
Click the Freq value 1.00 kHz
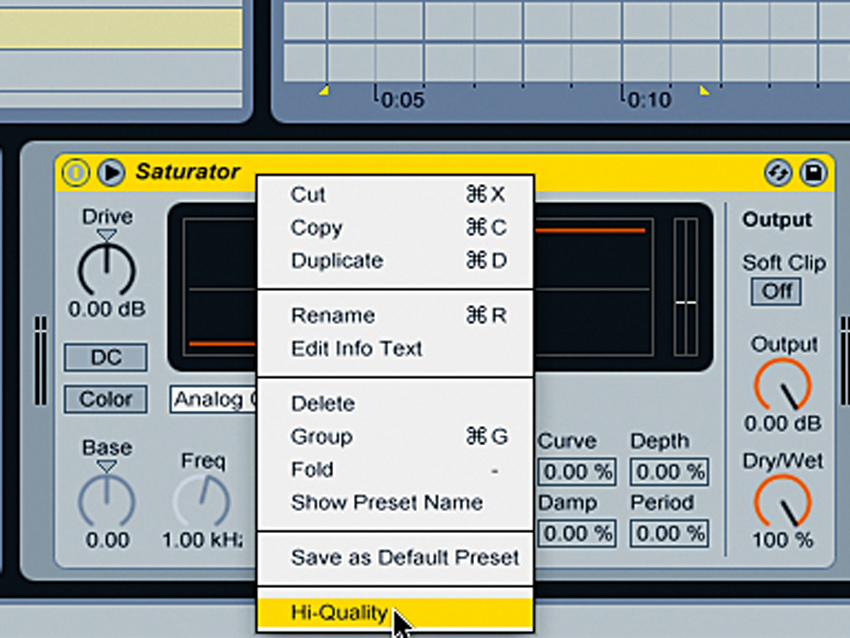tap(202, 540)
